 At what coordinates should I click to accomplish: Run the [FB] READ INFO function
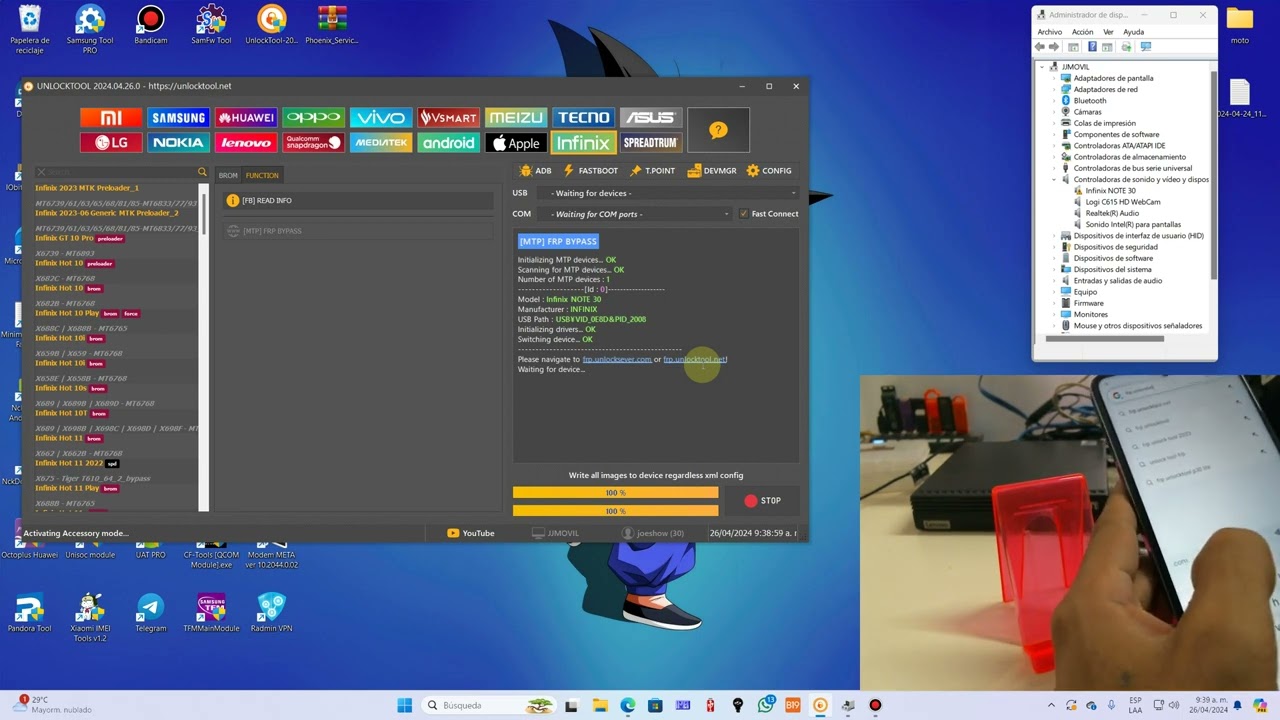tap(359, 201)
